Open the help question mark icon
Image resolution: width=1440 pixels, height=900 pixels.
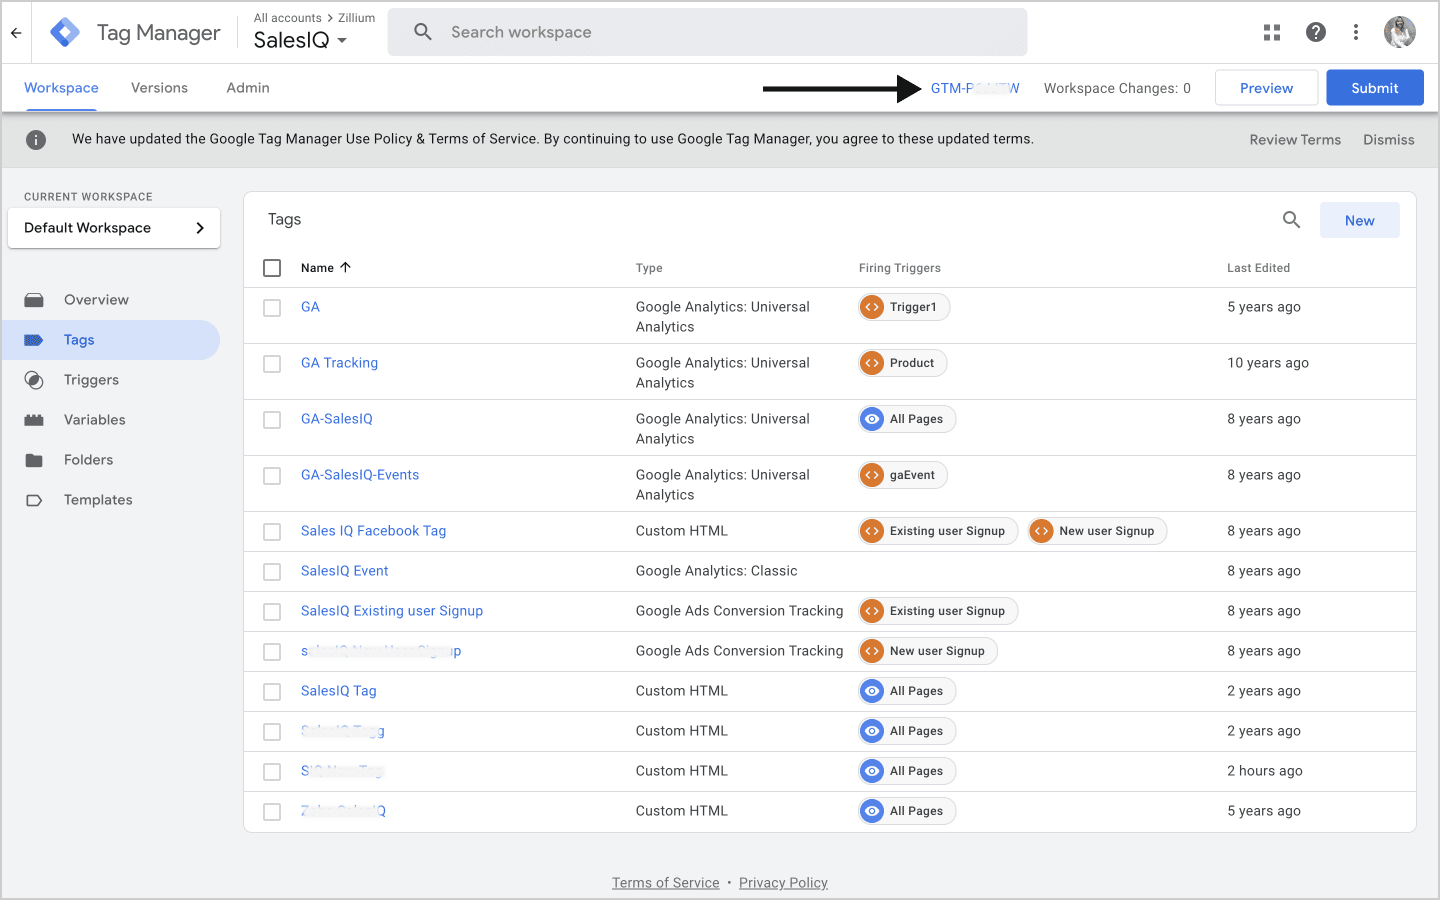[1316, 33]
